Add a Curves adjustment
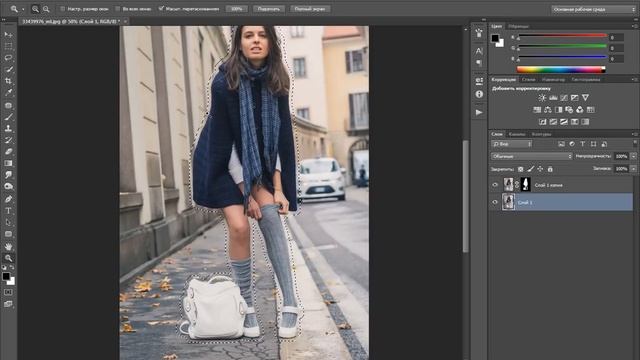 [x=564, y=98]
